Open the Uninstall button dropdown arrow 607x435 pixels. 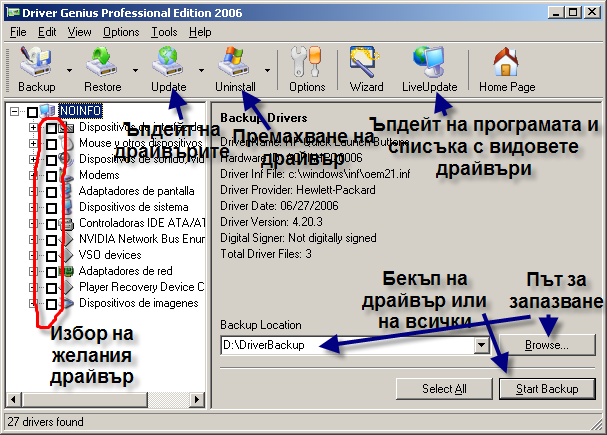(267, 70)
